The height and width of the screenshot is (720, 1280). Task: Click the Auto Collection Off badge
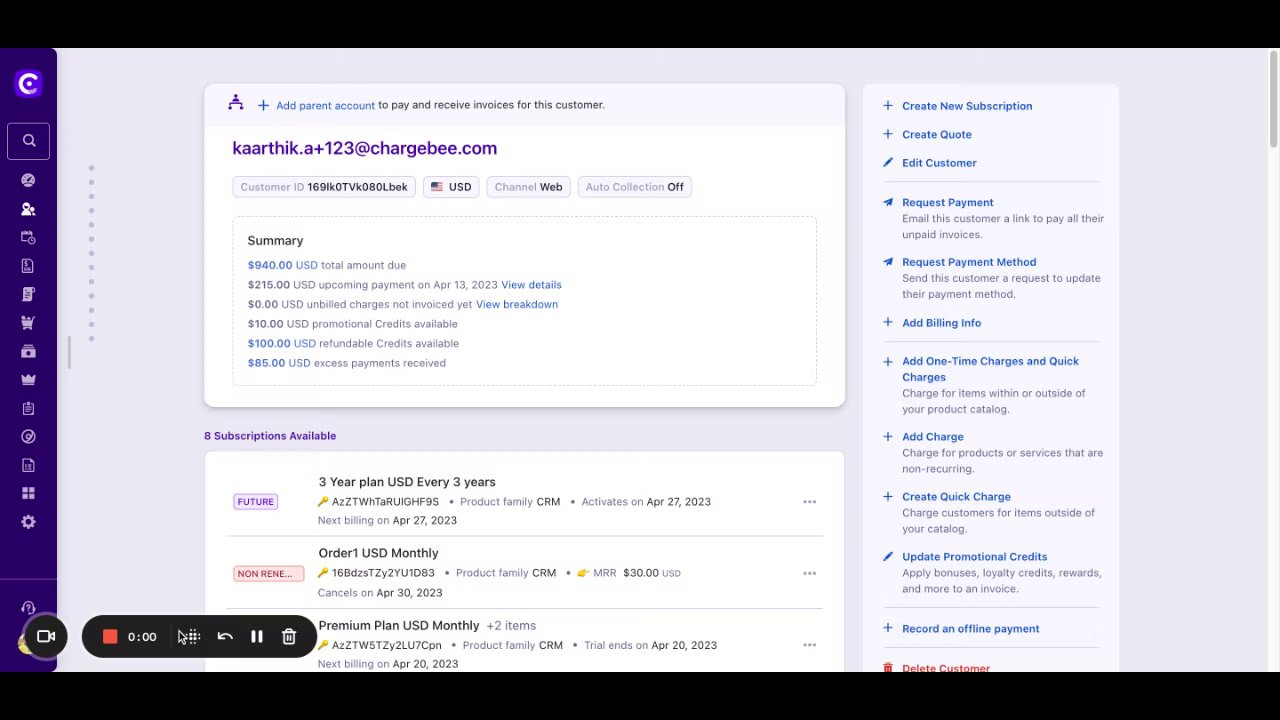[x=635, y=187]
